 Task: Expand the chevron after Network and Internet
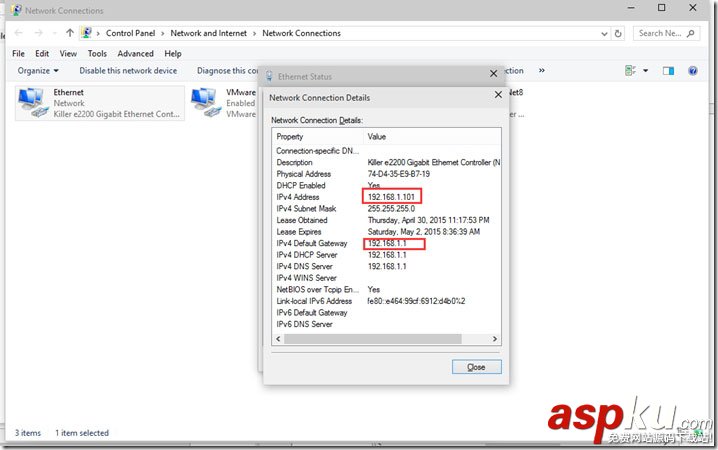(254, 33)
